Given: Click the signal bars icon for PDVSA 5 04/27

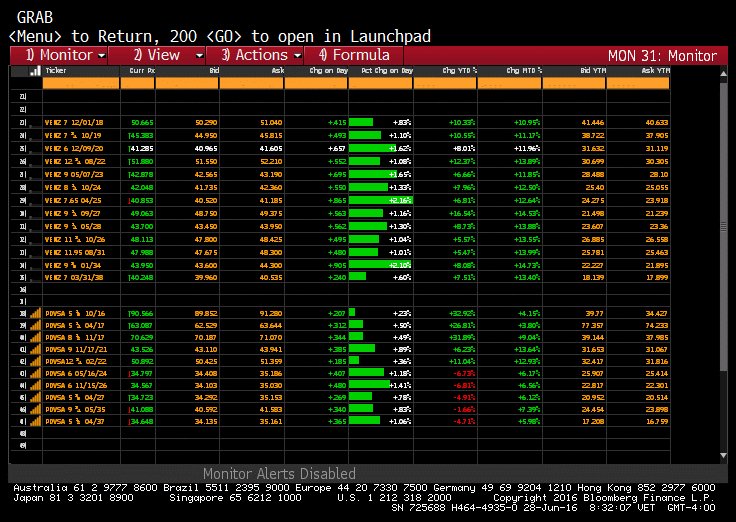Looking at the screenshot, I should [x=35, y=398].
